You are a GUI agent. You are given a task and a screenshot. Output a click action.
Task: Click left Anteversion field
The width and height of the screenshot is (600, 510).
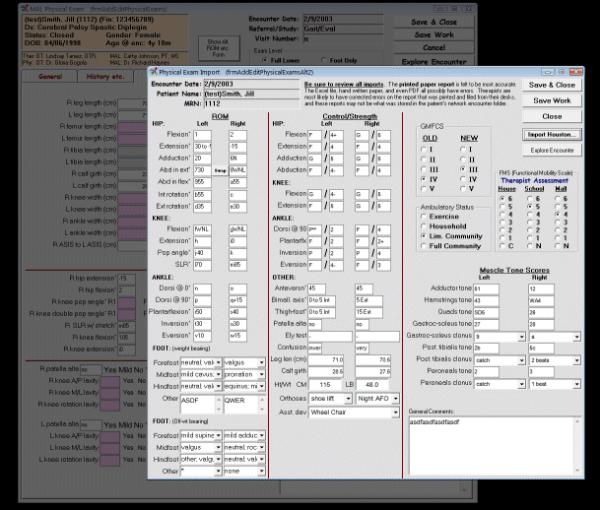pos(316,288)
